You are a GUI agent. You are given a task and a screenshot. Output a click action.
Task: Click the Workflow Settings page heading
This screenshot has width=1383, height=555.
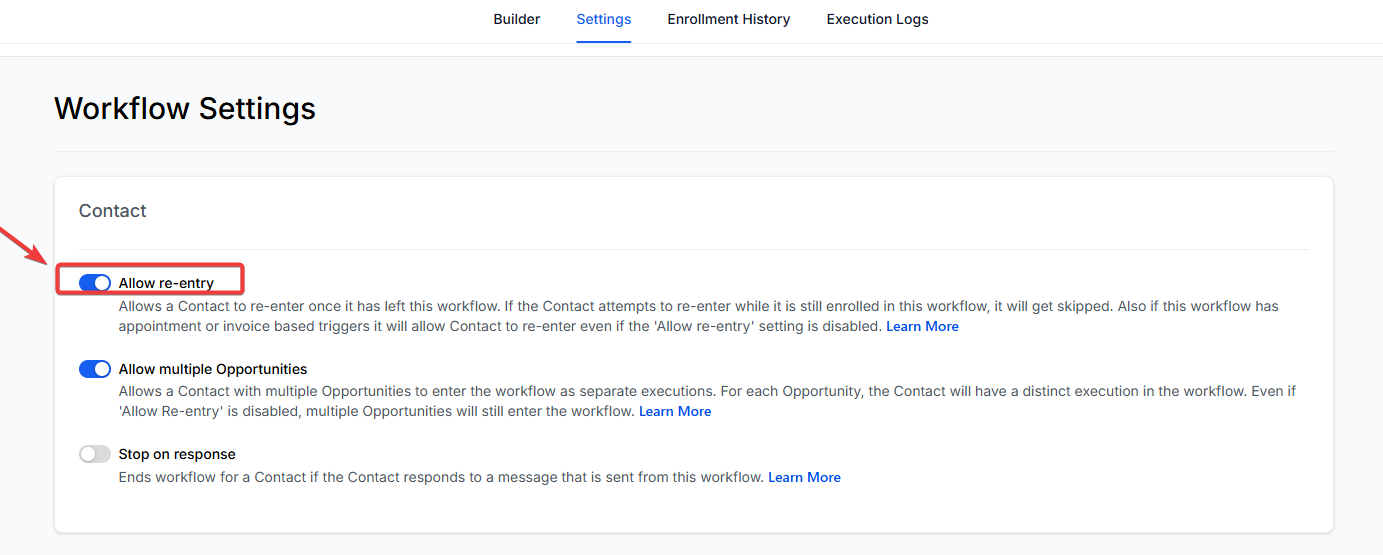[185, 108]
